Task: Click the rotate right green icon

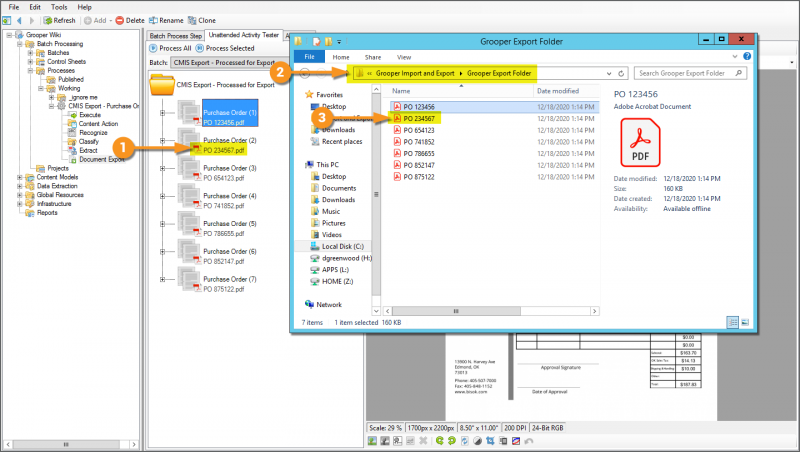Action: tap(452, 441)
